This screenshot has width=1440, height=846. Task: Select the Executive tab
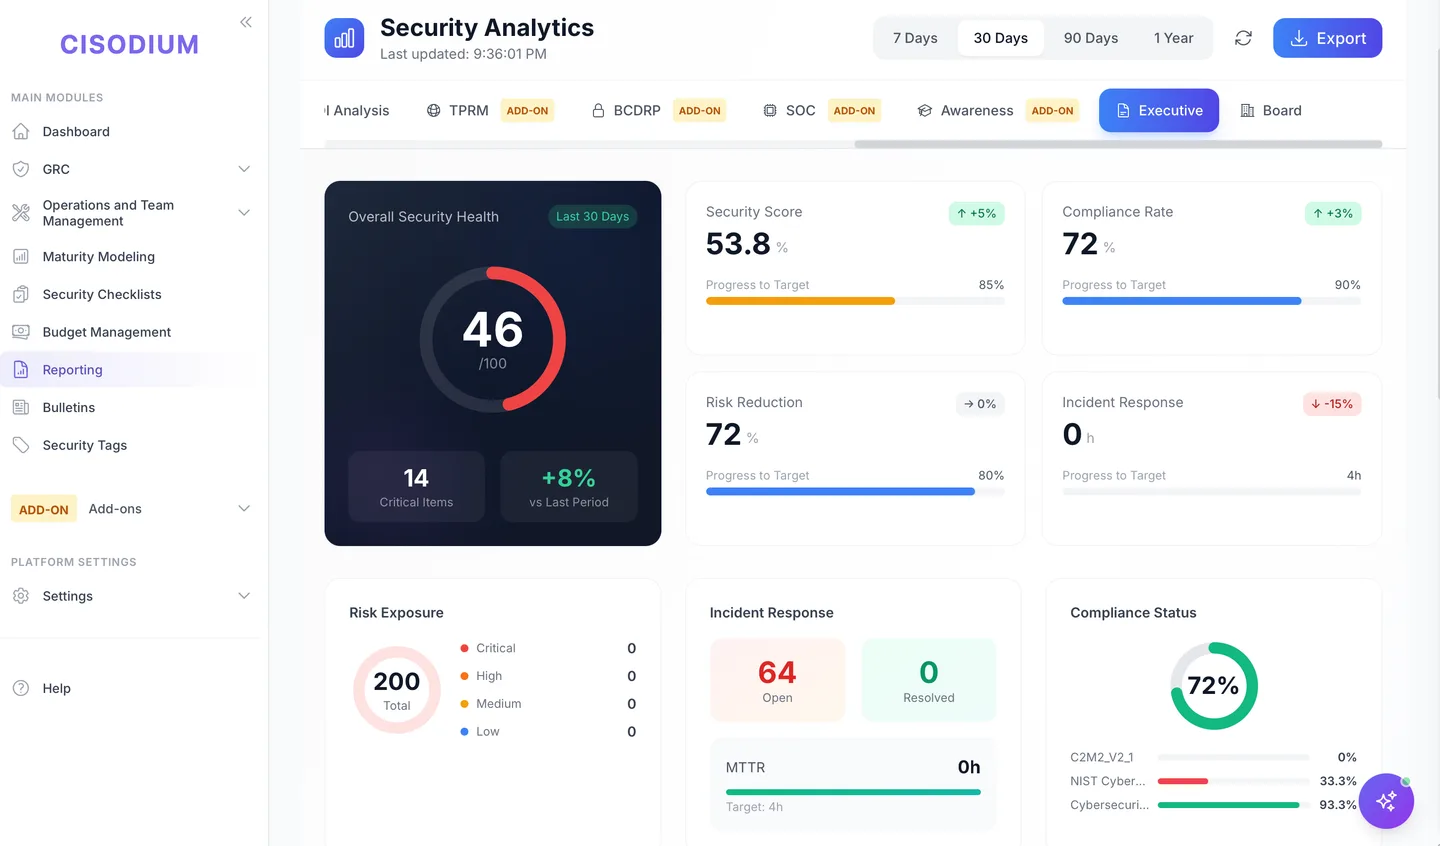(1159, 111)
